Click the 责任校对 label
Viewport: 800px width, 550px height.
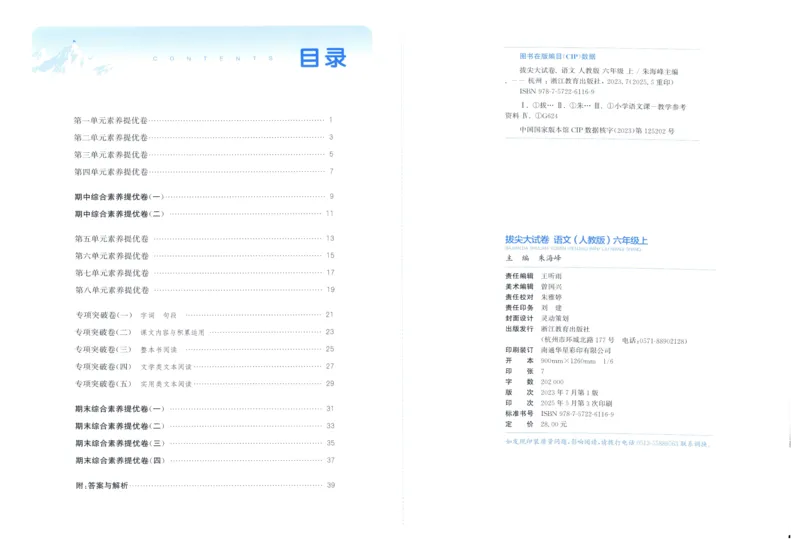(519, 297)
